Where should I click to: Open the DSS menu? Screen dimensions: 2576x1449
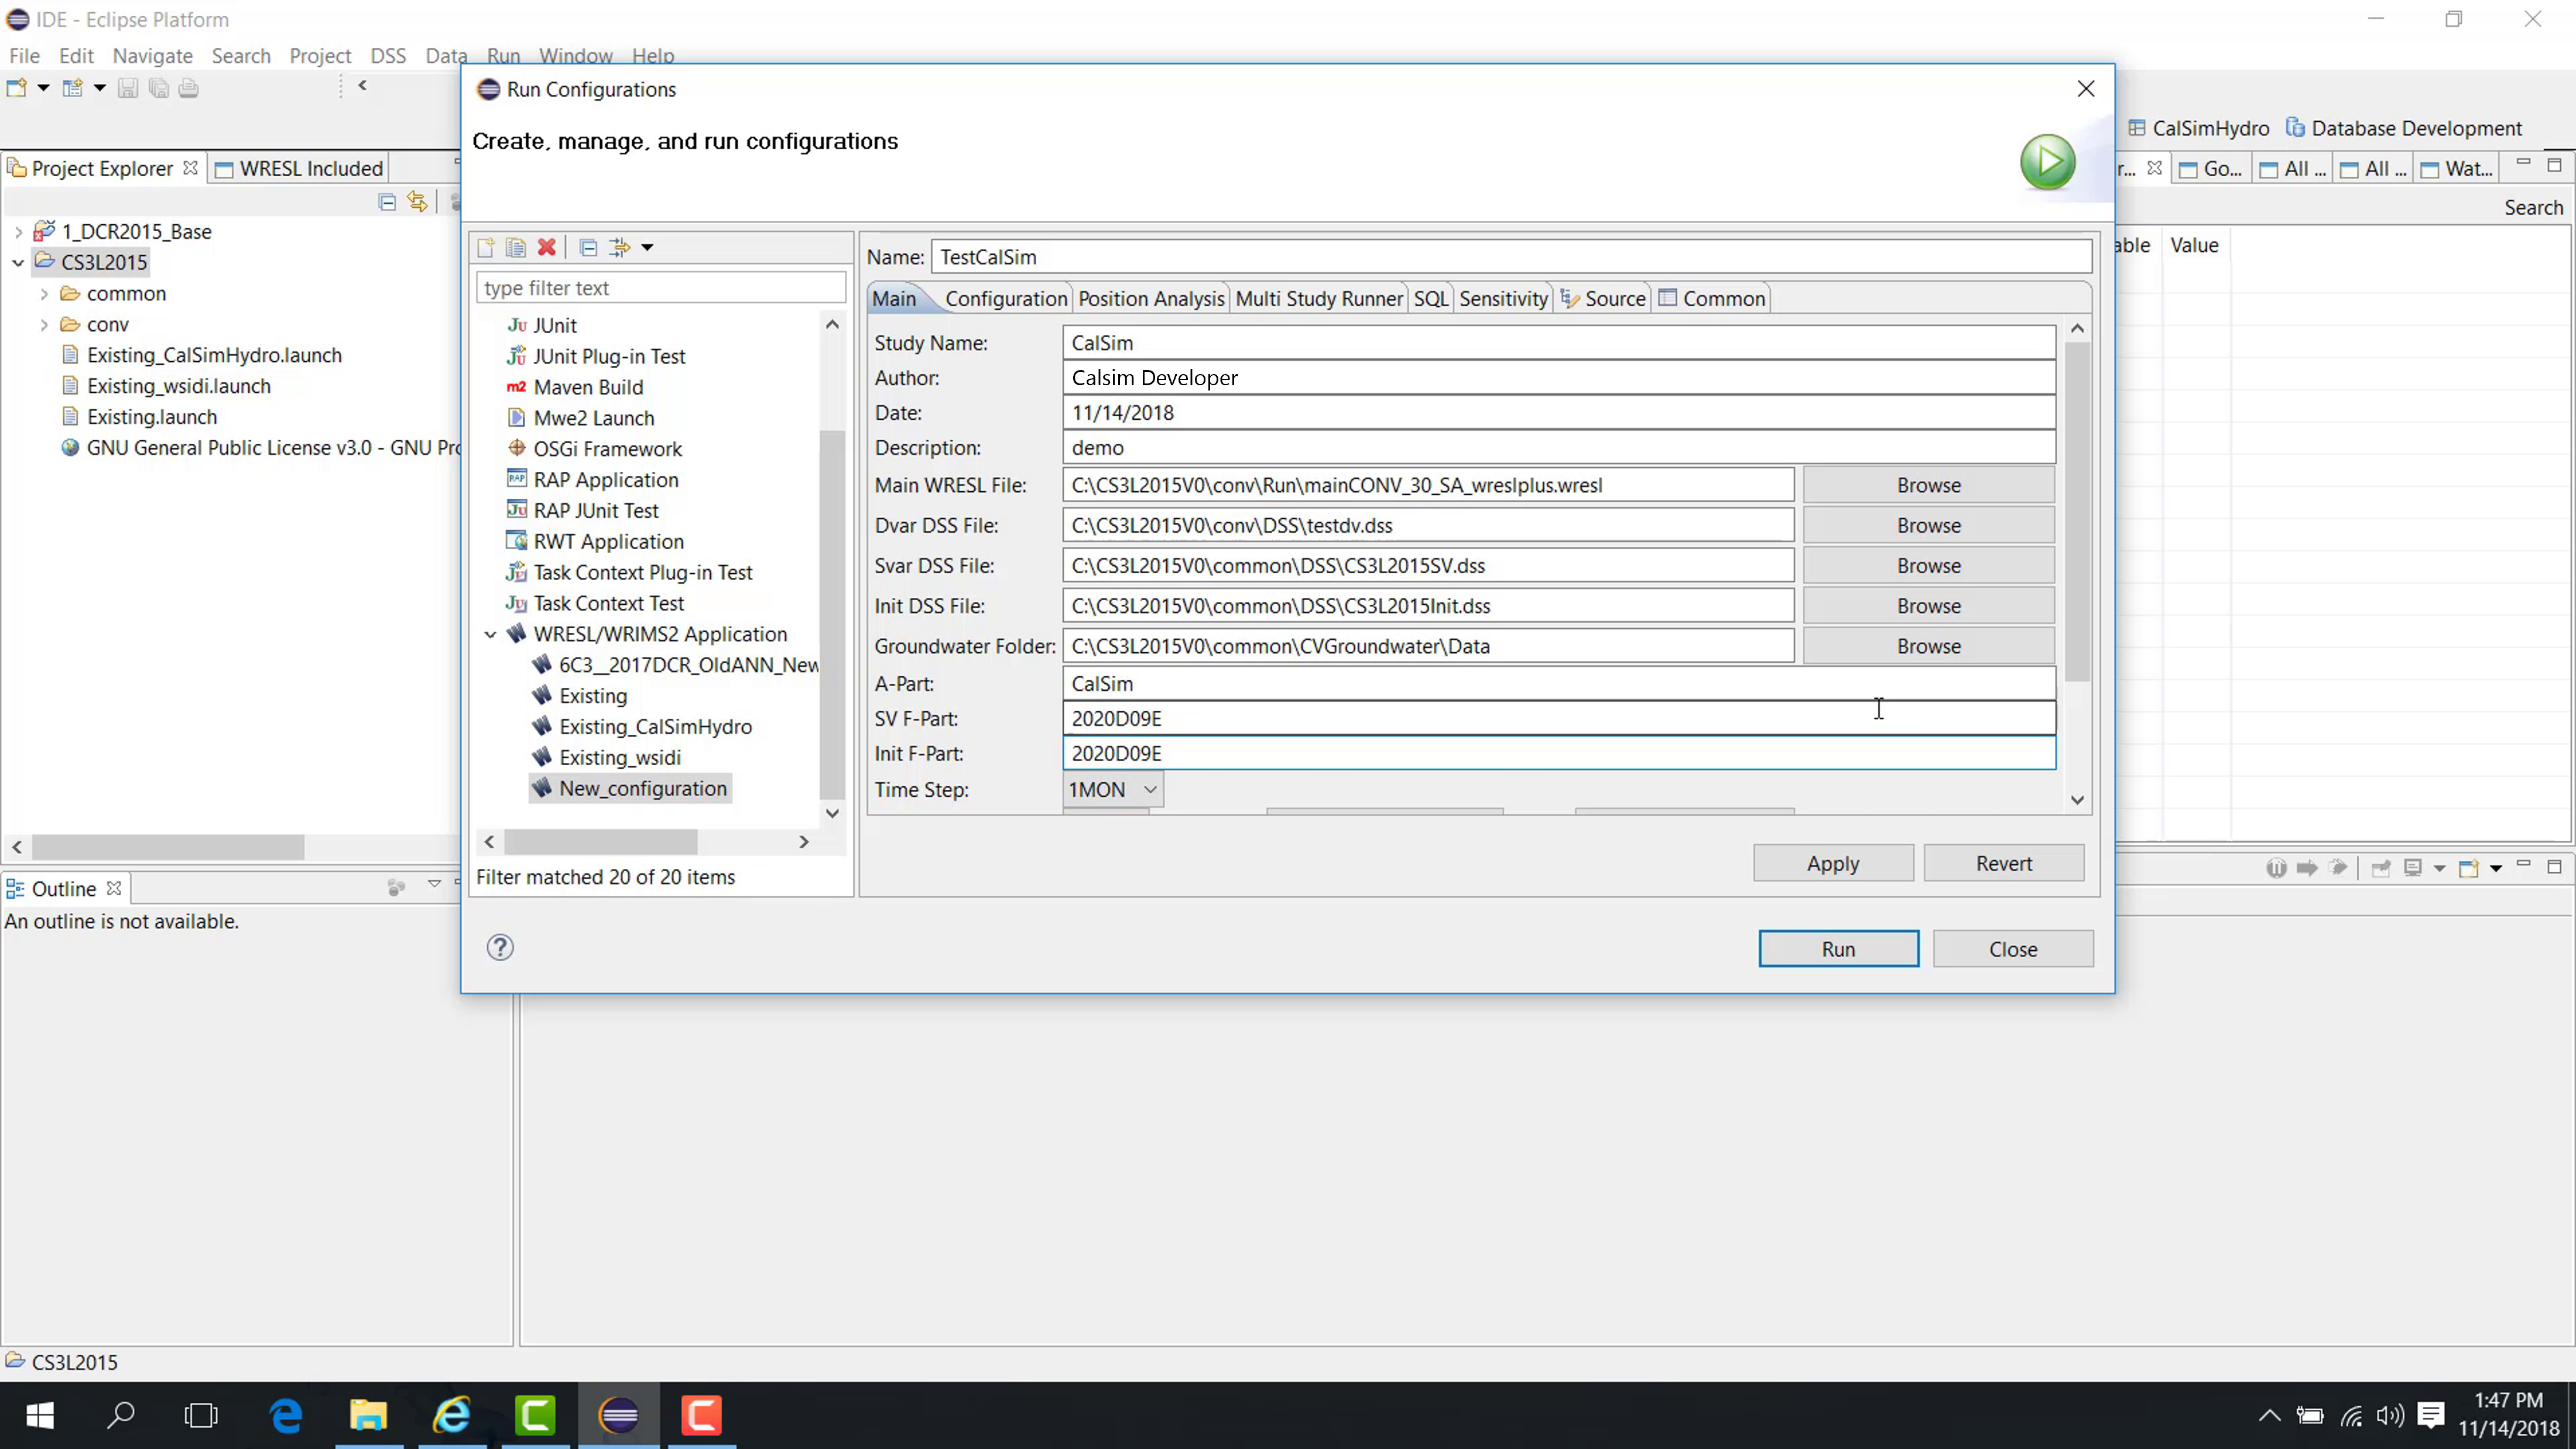388,56
